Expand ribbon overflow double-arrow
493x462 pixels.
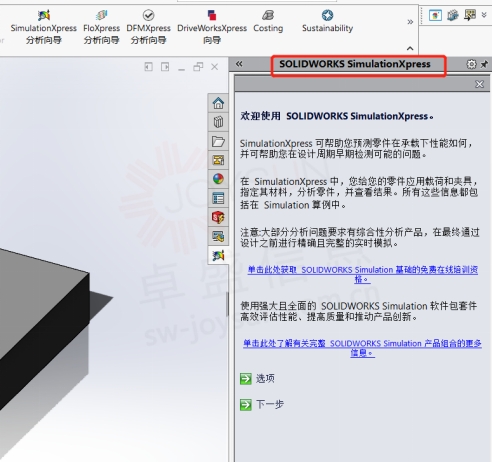click(x=410, y=22)
